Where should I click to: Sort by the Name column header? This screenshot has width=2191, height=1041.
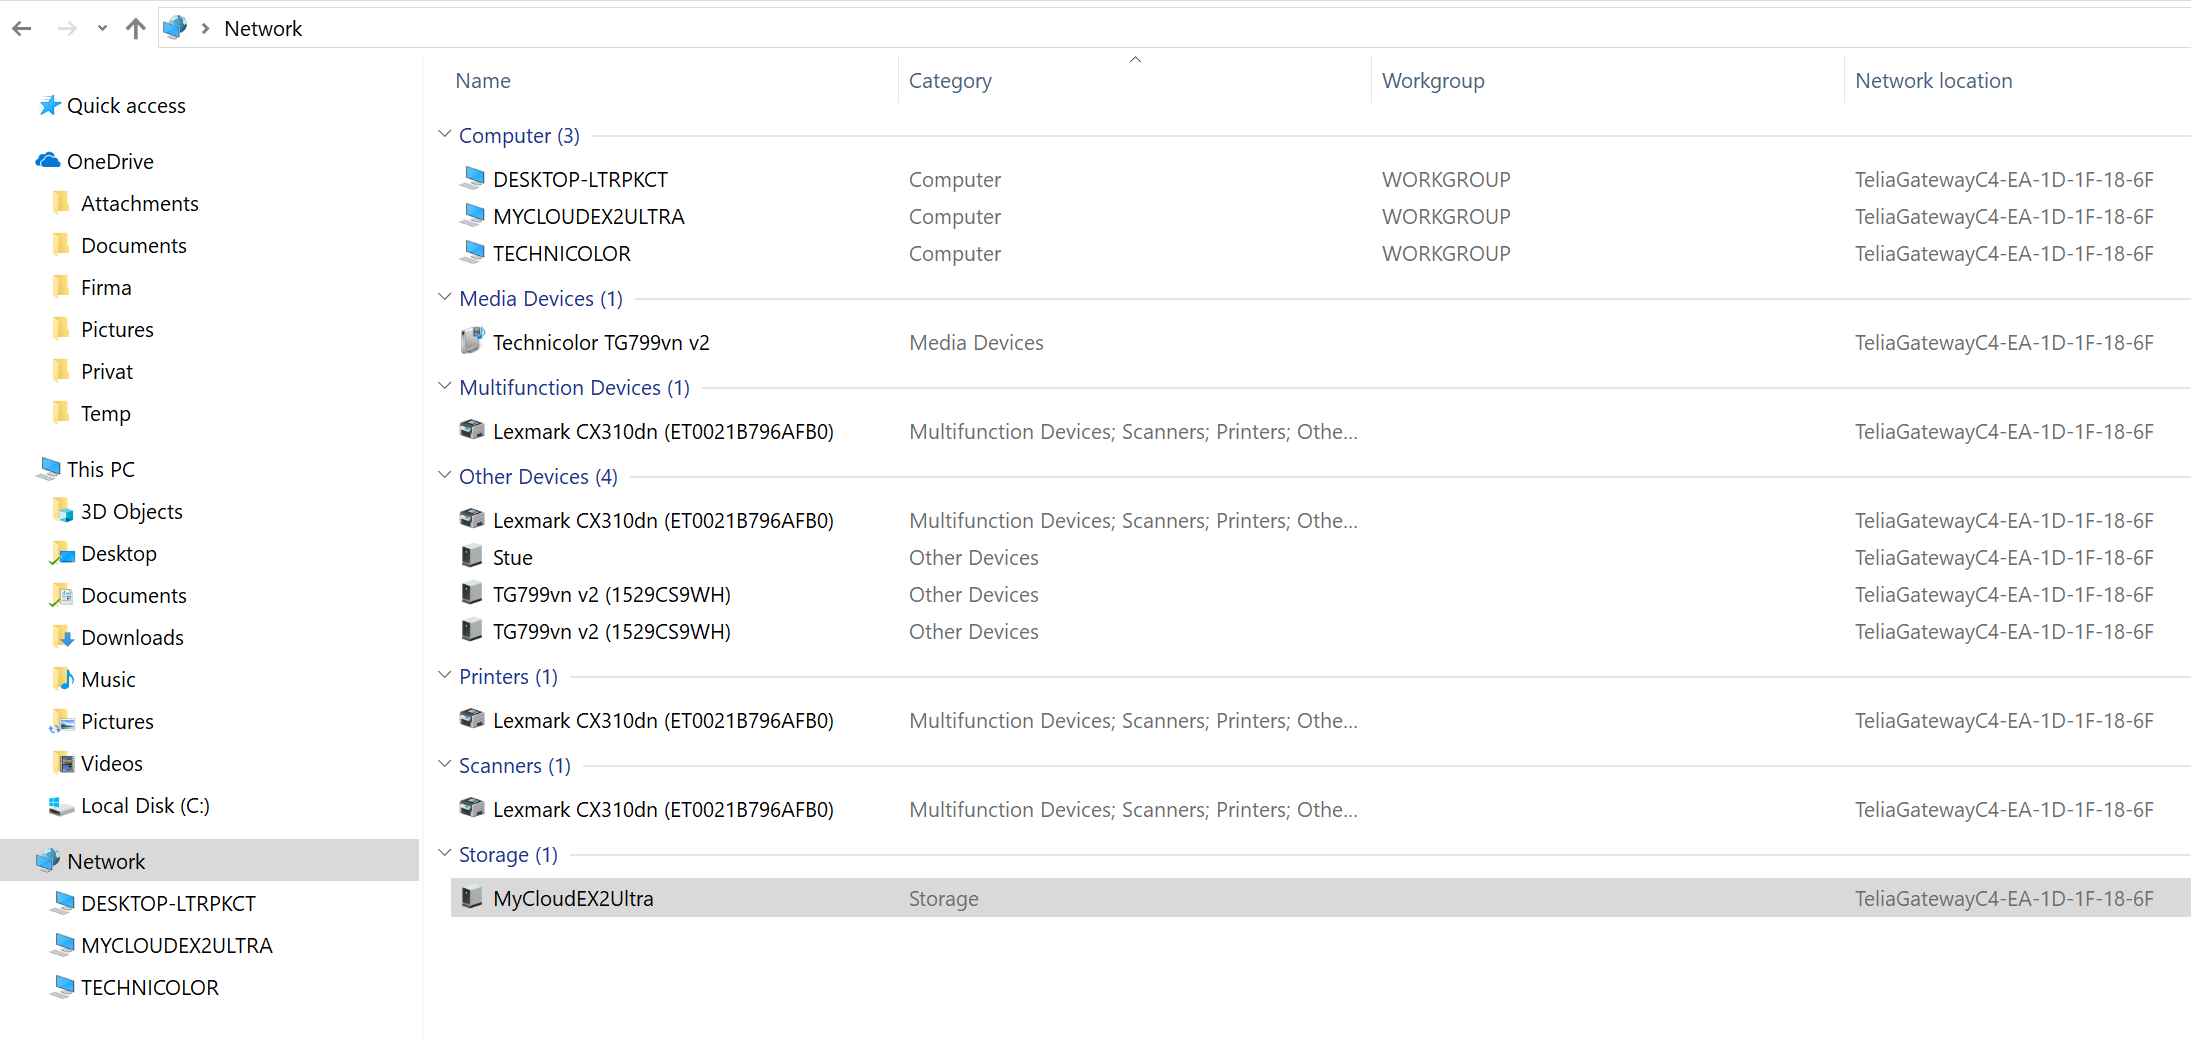pos(483,80)
